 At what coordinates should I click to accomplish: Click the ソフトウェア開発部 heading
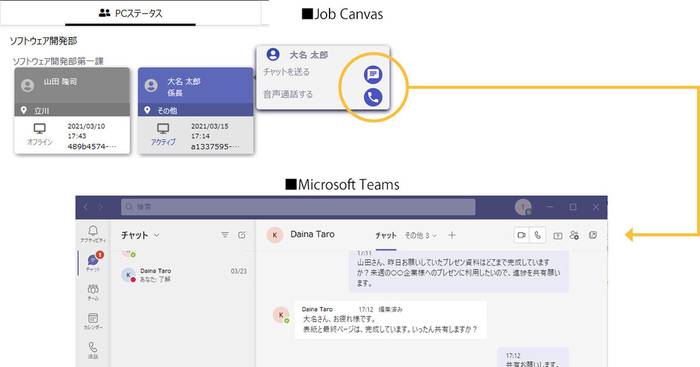(43, 41)
